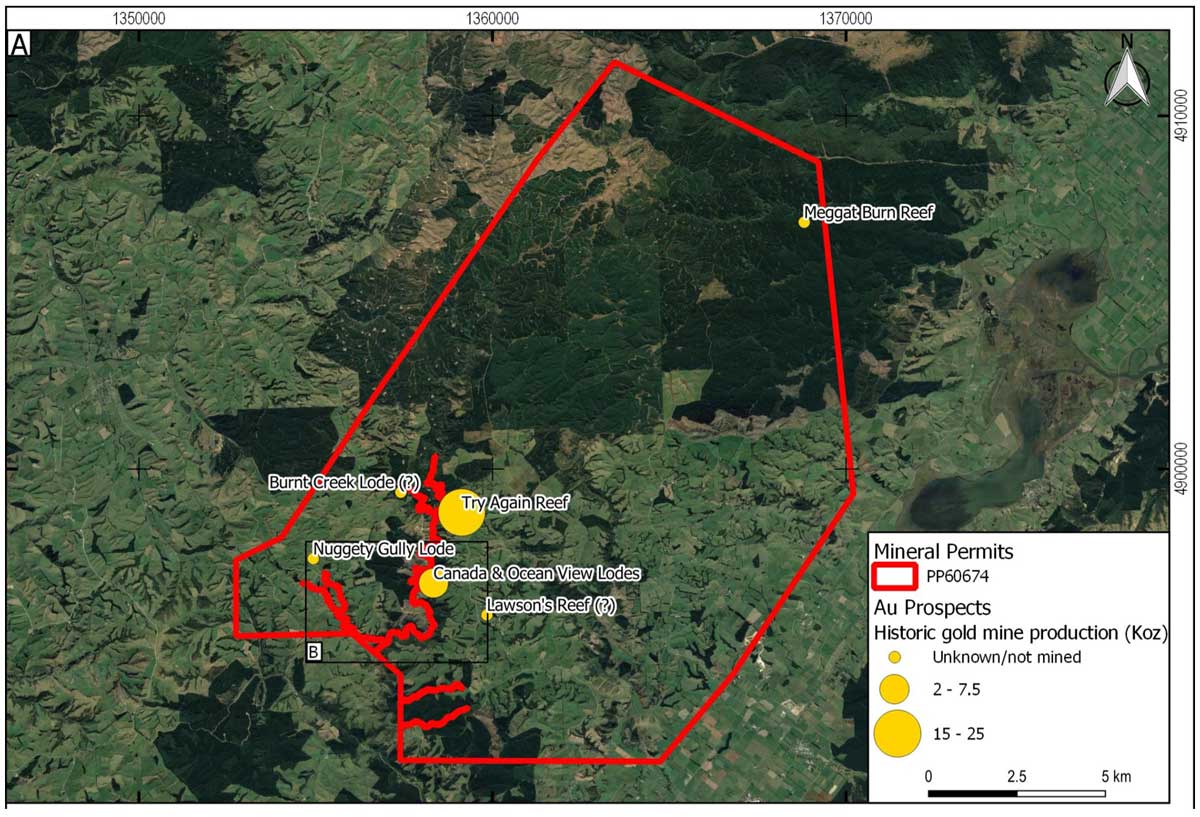Image resolution: width=1200 pixels, height=817 pixels.
Task: Click the Try Again Reef yellow circle
Action: click(x=461, y=513)
